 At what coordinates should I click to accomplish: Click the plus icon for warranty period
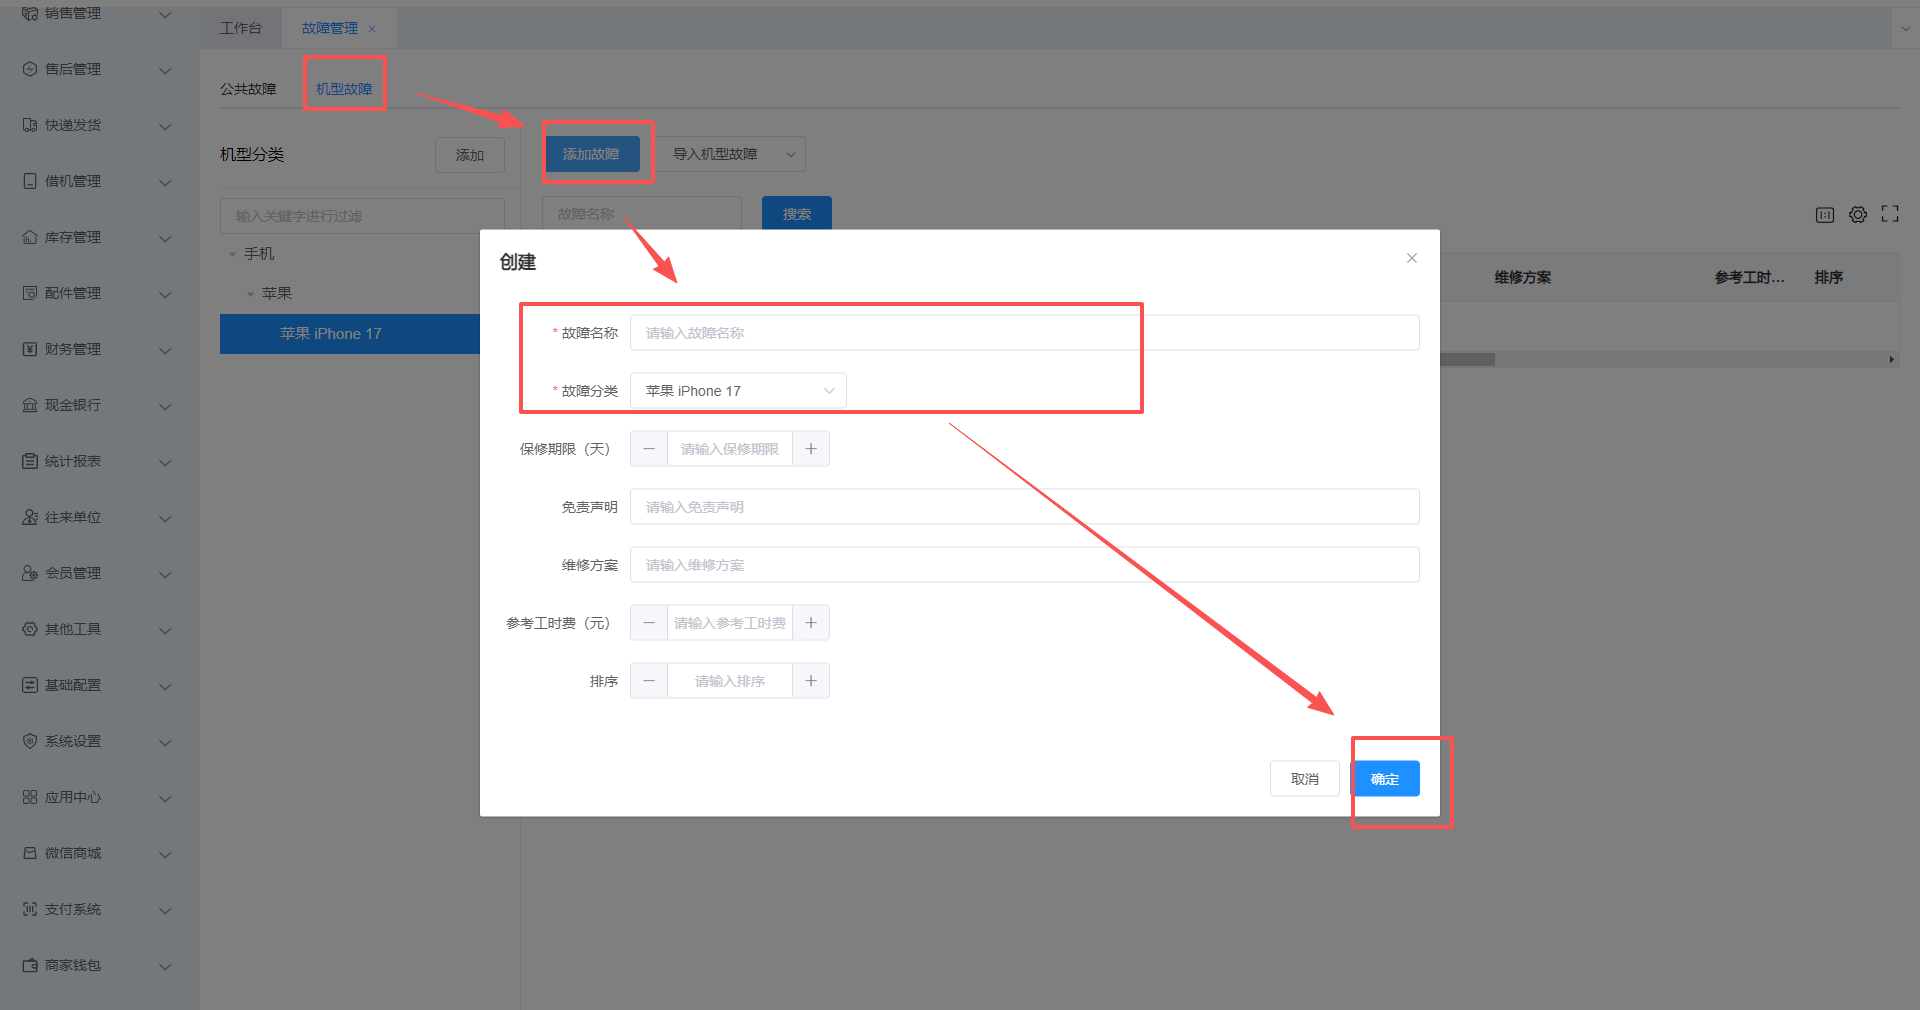pos(811,449)
